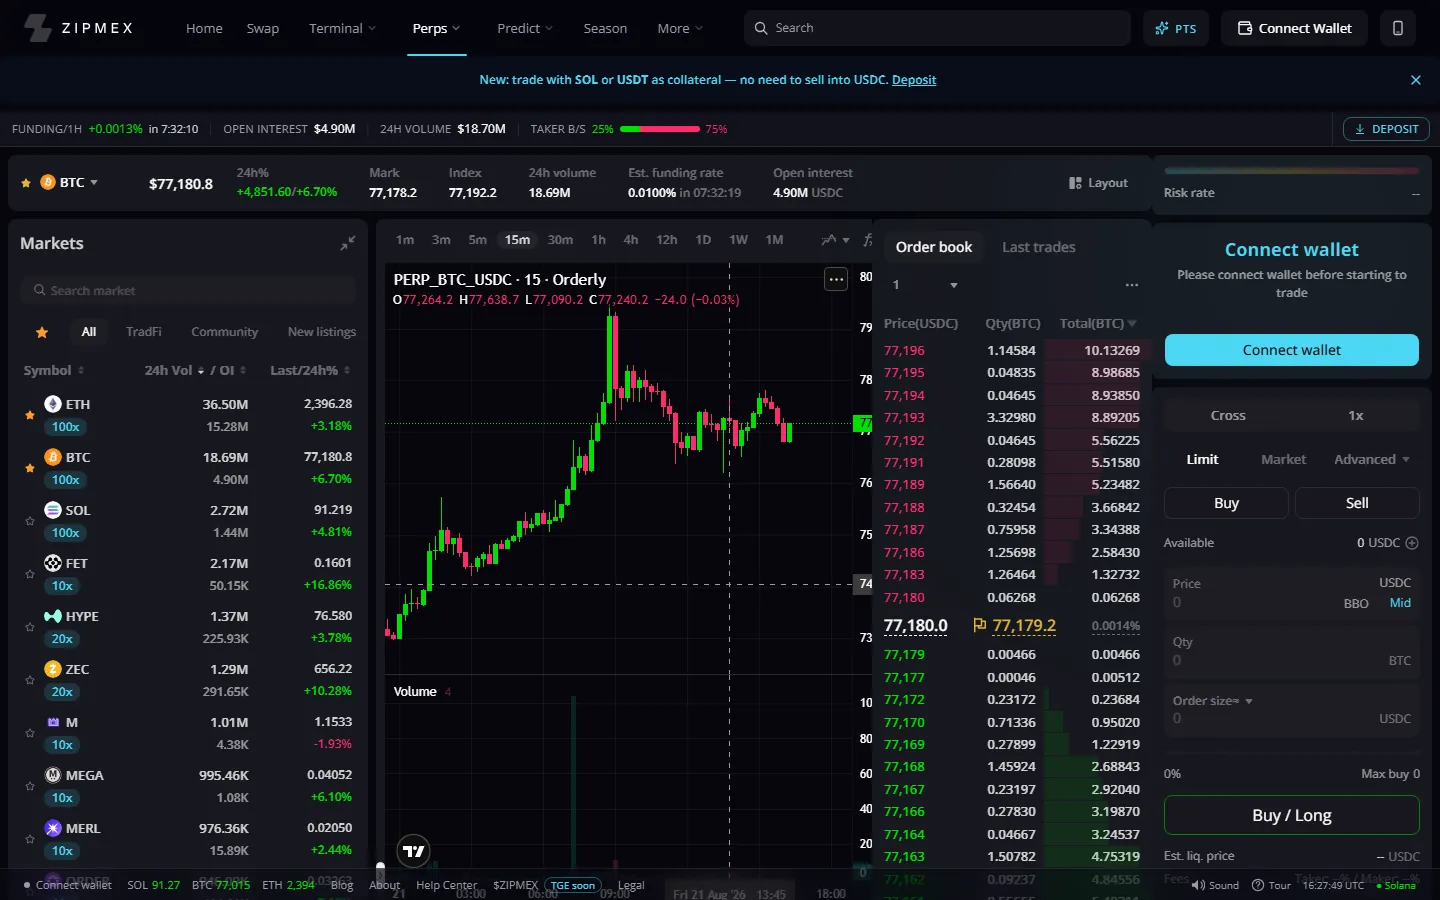Click the Taker B/S ratio bar
1440x900 pixels.
[660, 129]
